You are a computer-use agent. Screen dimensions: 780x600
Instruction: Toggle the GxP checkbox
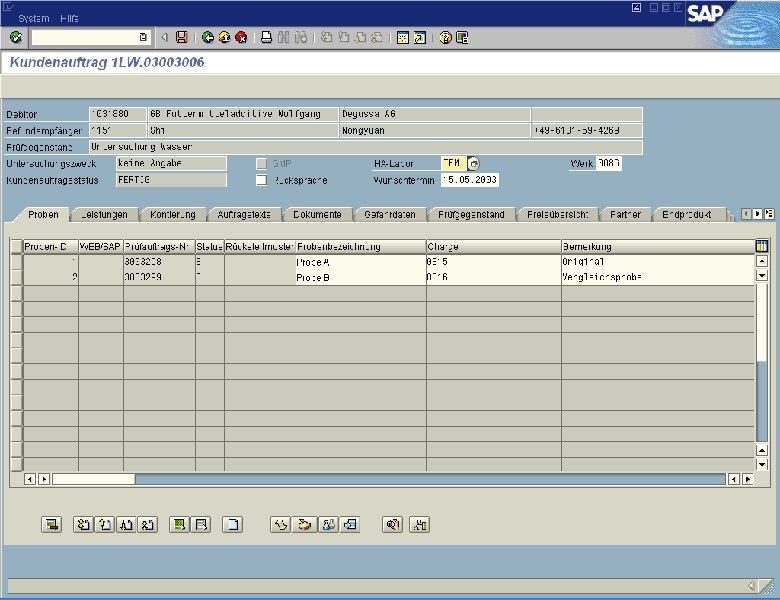pos(261,163)
